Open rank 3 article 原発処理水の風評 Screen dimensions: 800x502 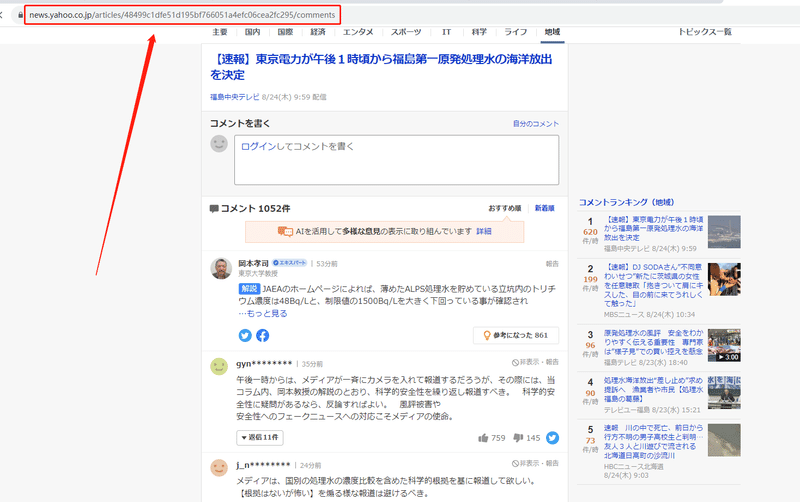653,342
